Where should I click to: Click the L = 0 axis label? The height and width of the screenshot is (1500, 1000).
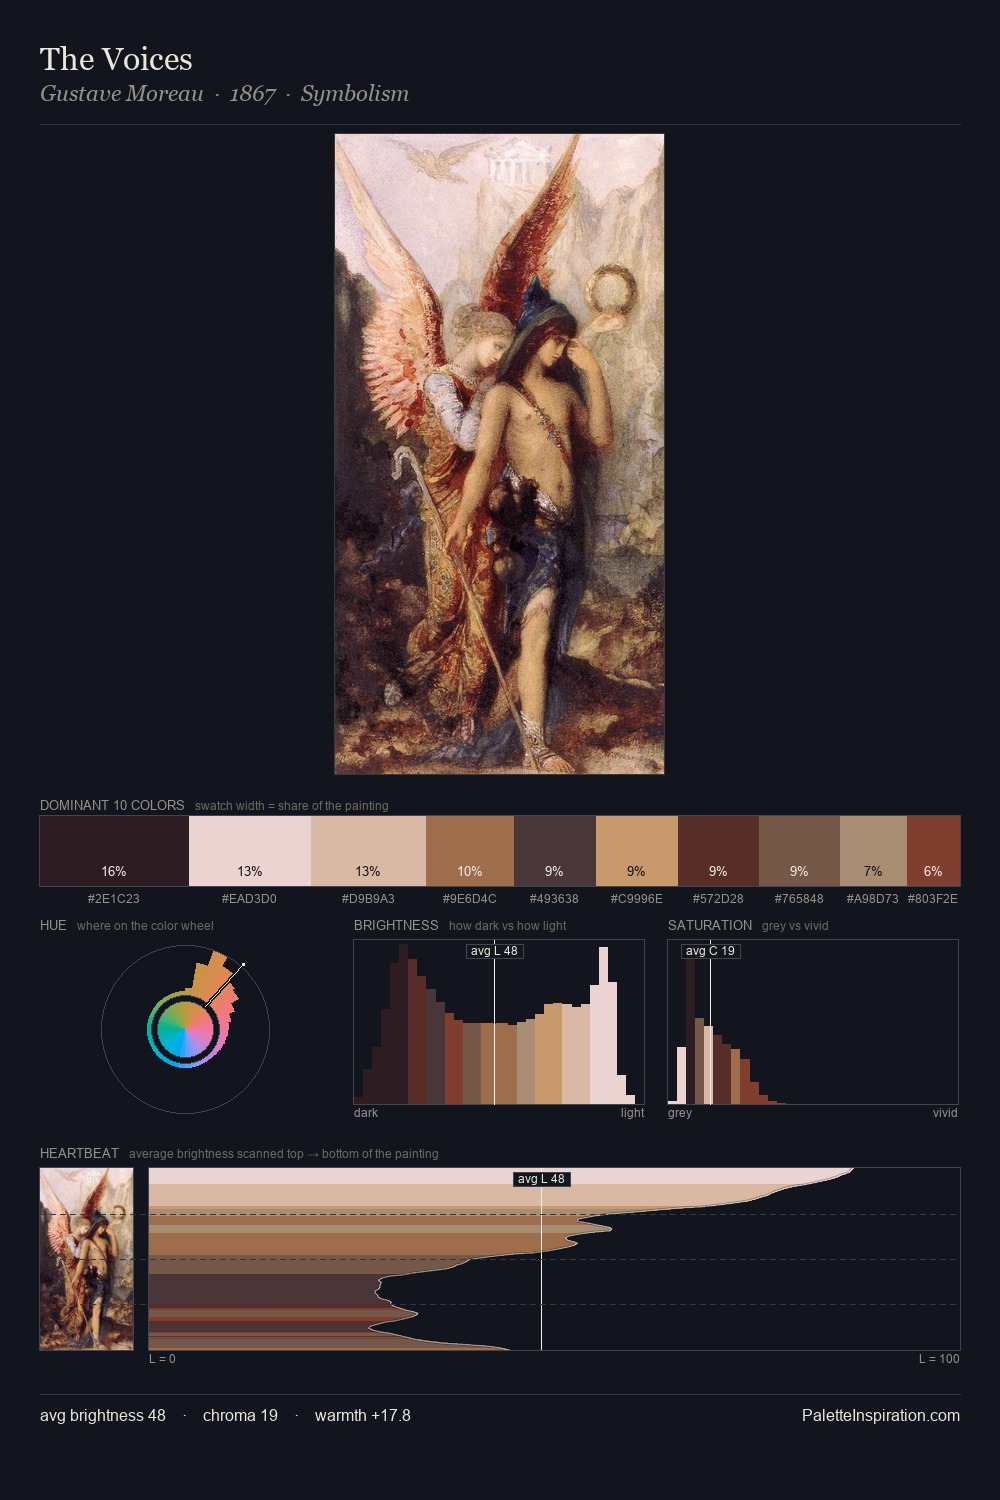point(162,1358)
